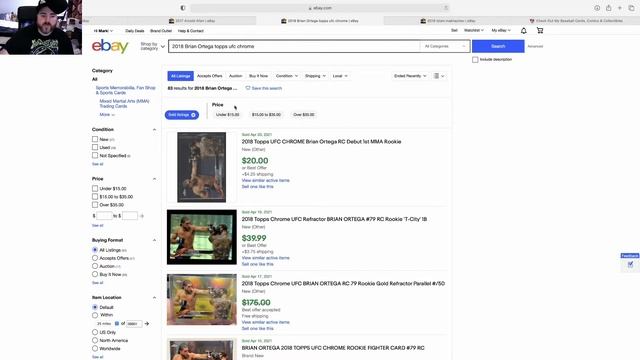
Task: Collapse the Price sidebar section
Action: (154, 179)
